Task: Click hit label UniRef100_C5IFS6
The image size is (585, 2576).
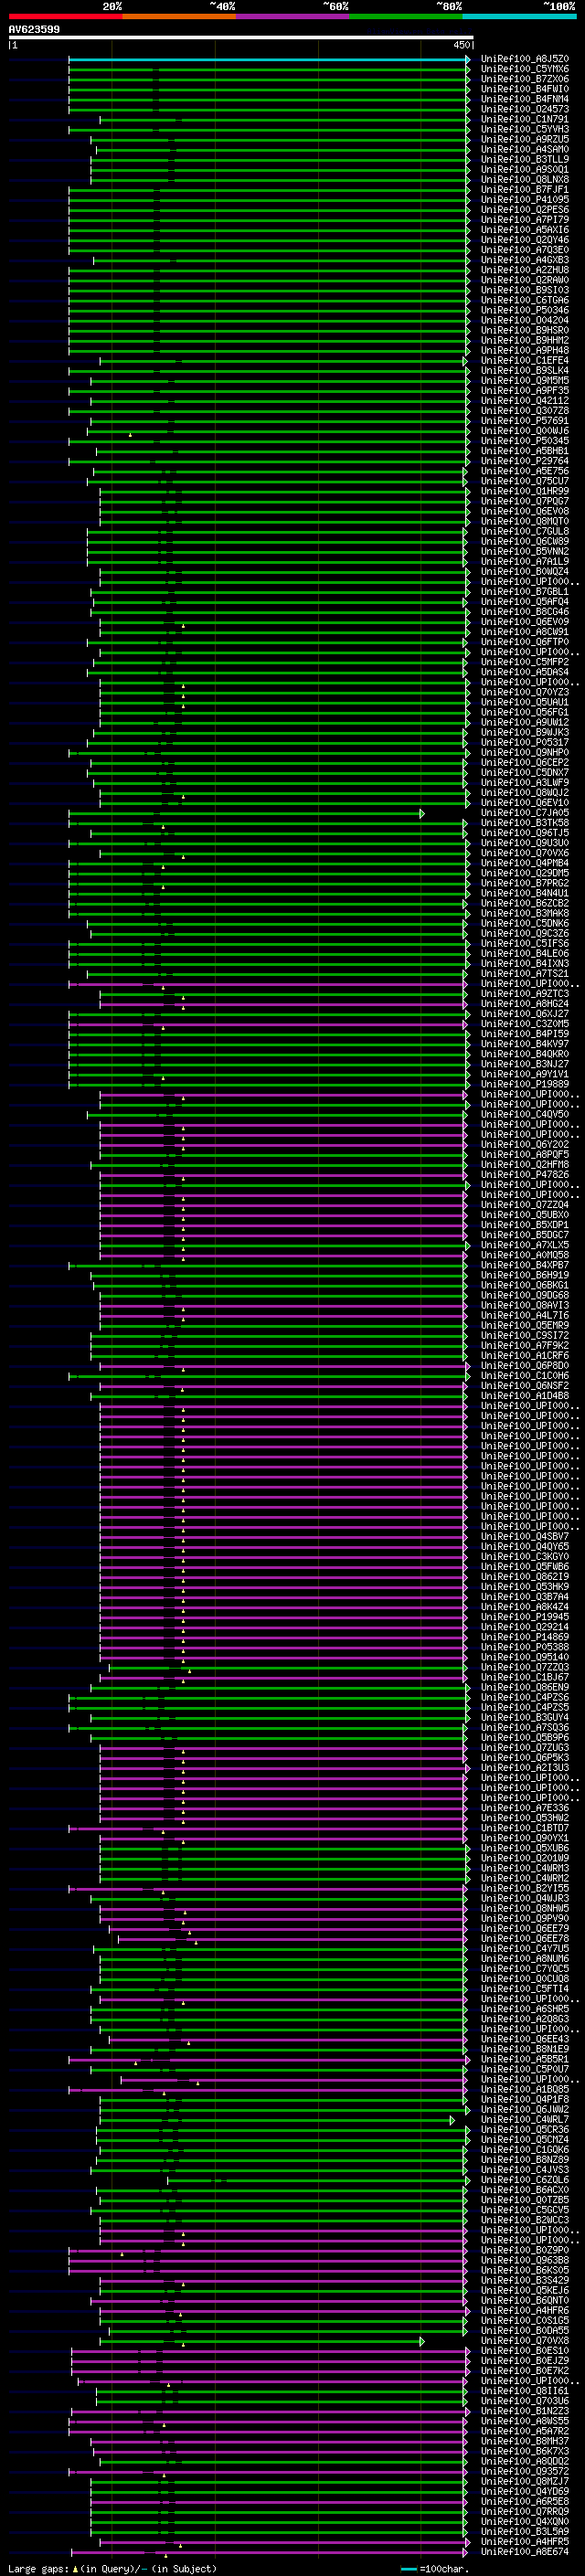Action: [525, 943]
